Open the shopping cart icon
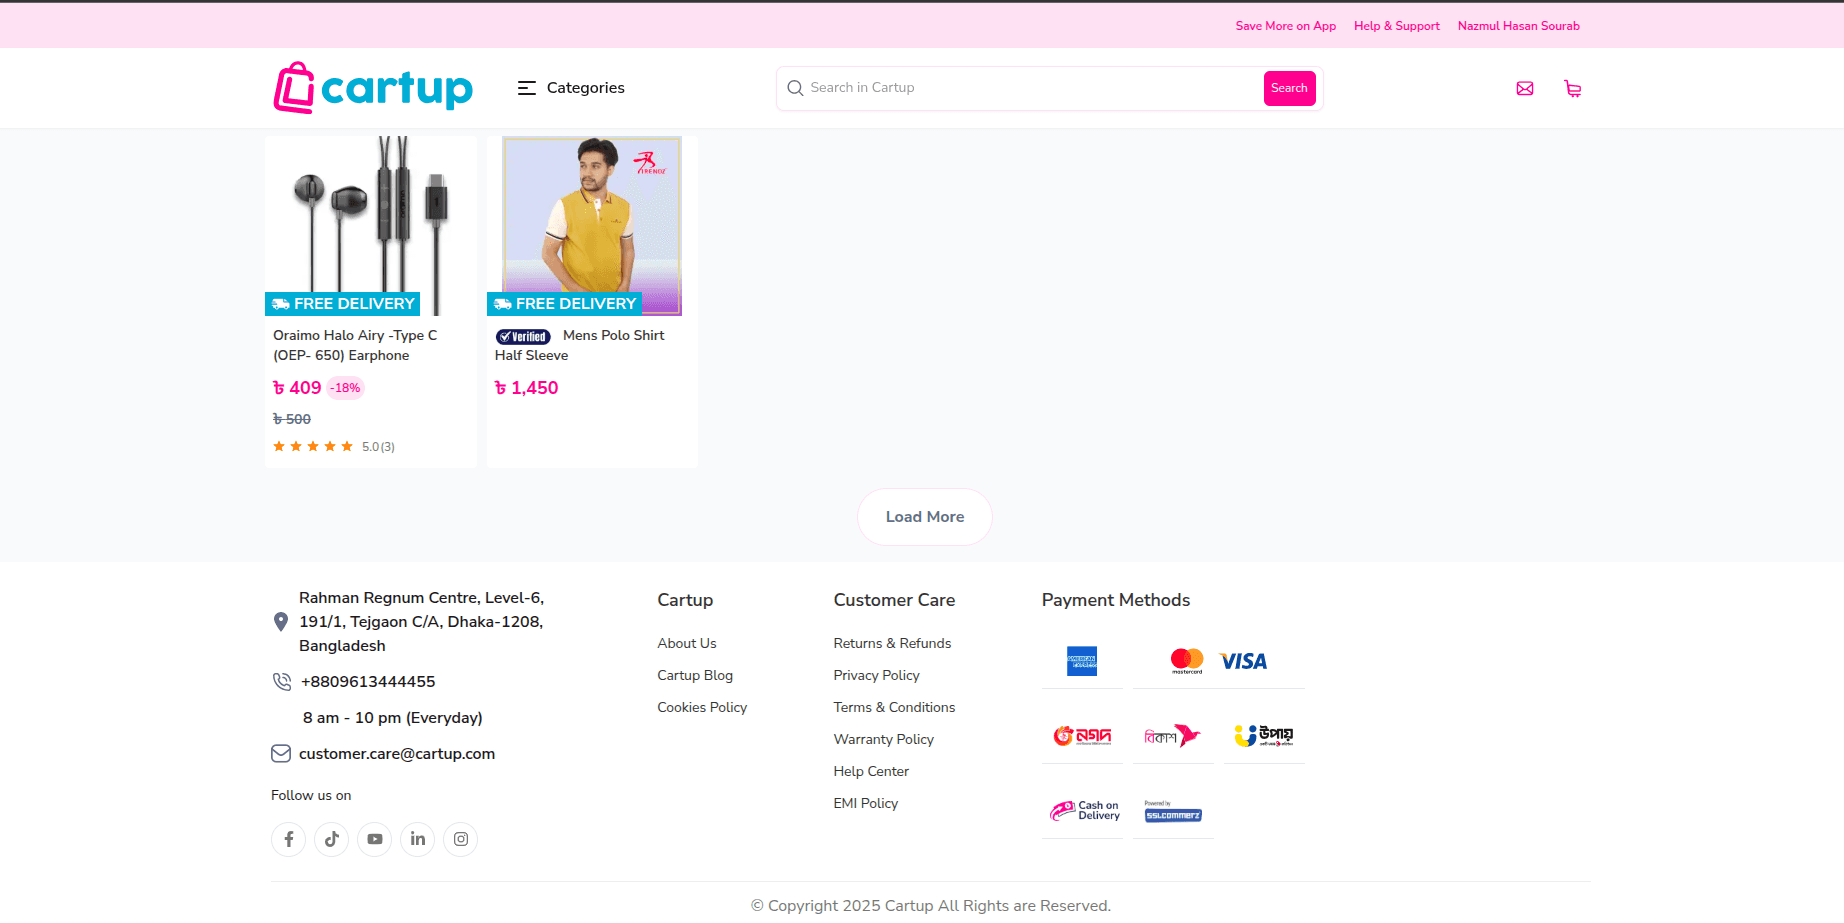Screen dimensions: 1844x923 [1572, 89]
